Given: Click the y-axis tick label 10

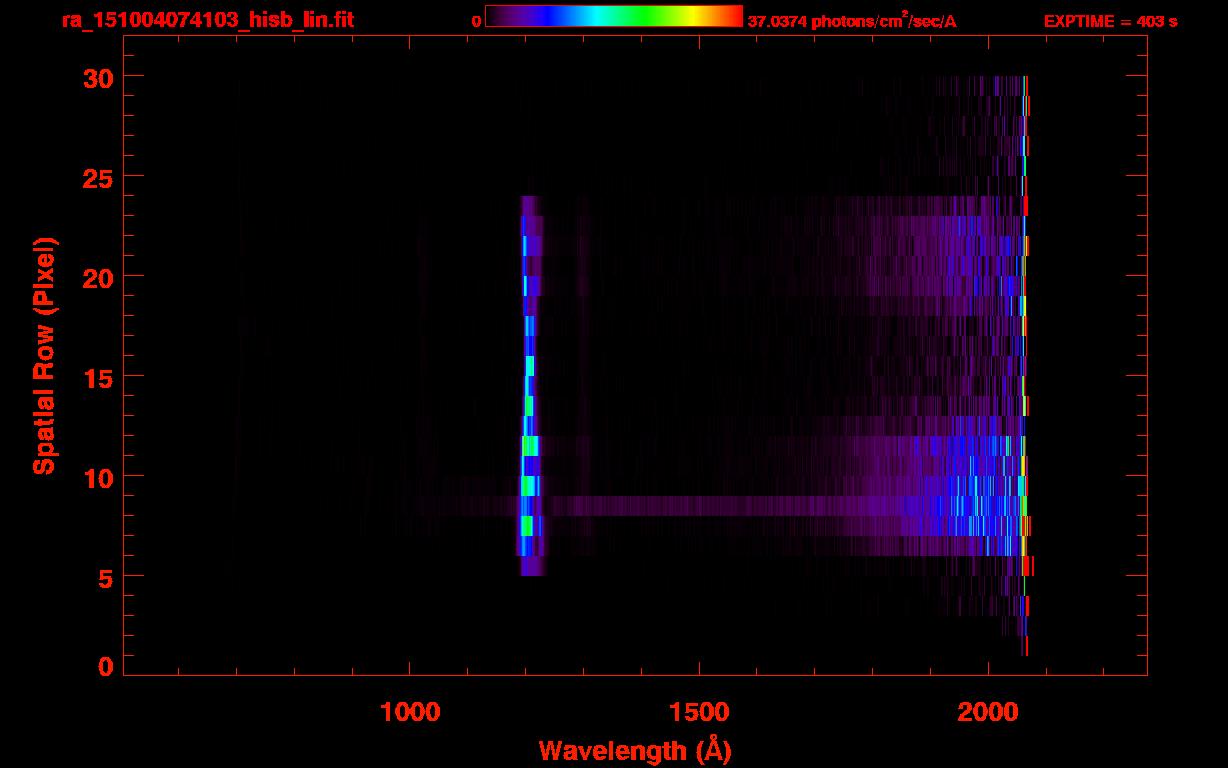Looking at the screenshot, I should (97, 477).
